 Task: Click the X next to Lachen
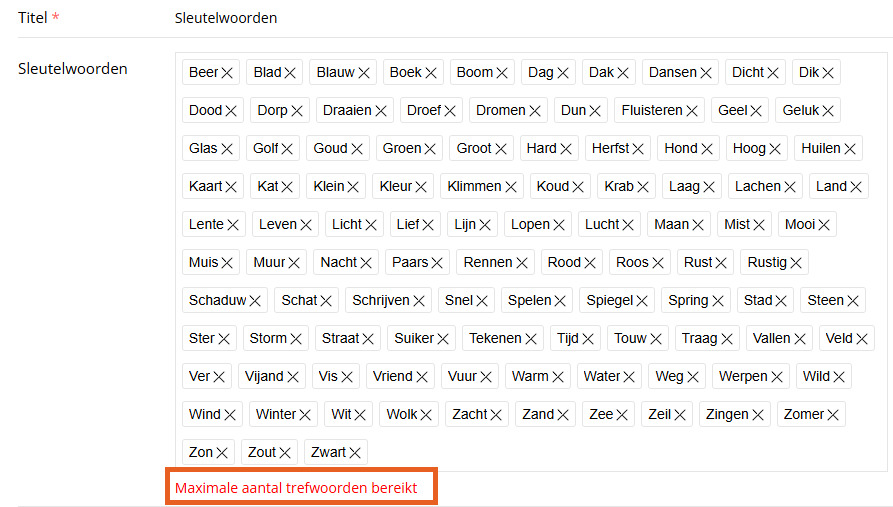790,187
